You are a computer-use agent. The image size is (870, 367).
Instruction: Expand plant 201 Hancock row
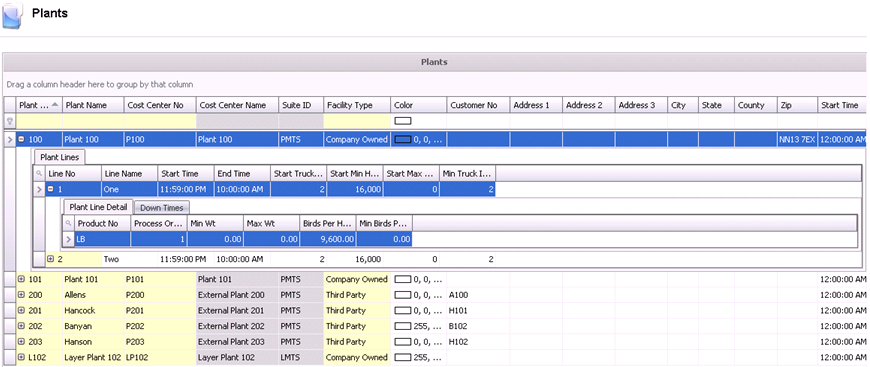click(22, 310)
